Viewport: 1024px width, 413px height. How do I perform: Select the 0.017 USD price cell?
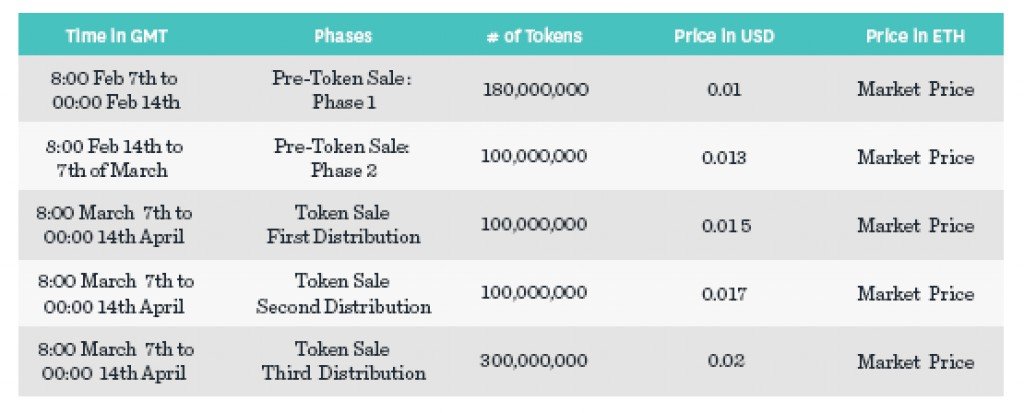[x=724, y=294]
